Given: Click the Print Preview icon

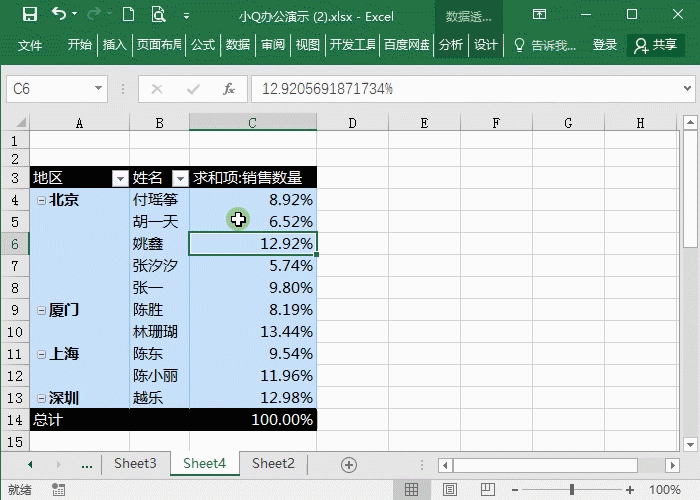Looking at the screenshot, I should 158,15.
